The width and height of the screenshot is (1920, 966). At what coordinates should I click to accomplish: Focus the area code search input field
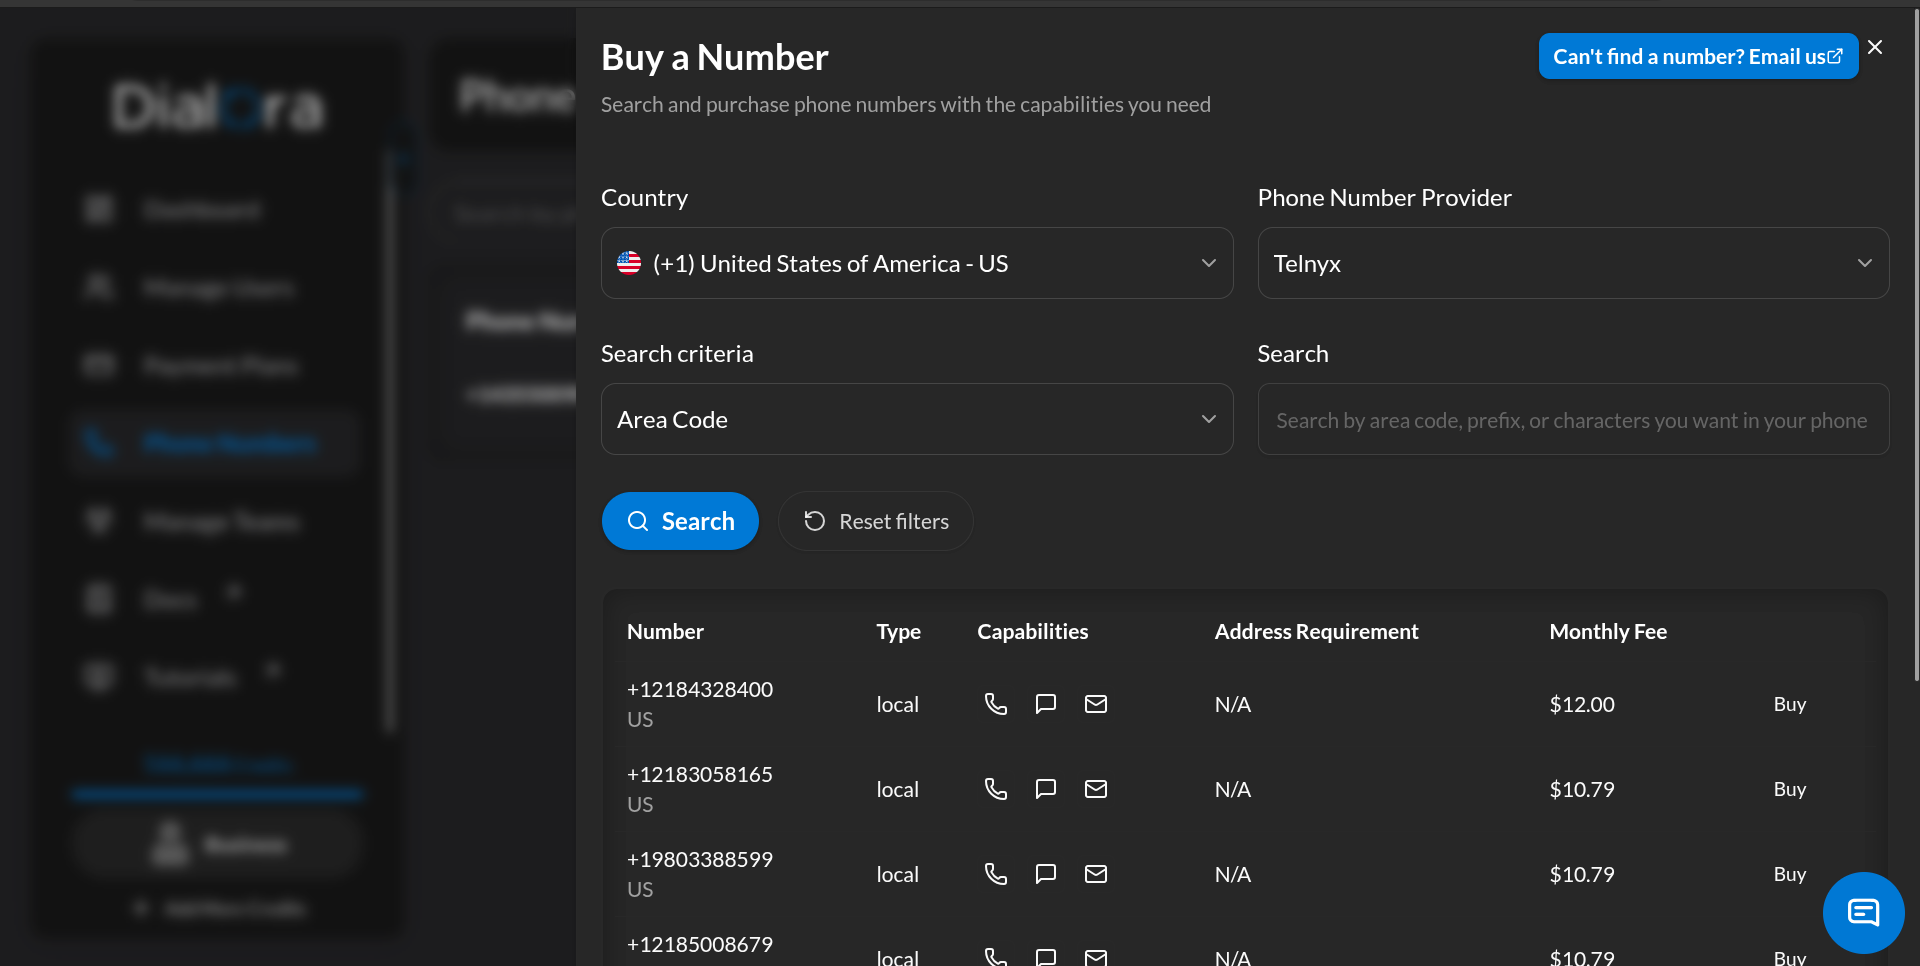tap(1572, 420)
